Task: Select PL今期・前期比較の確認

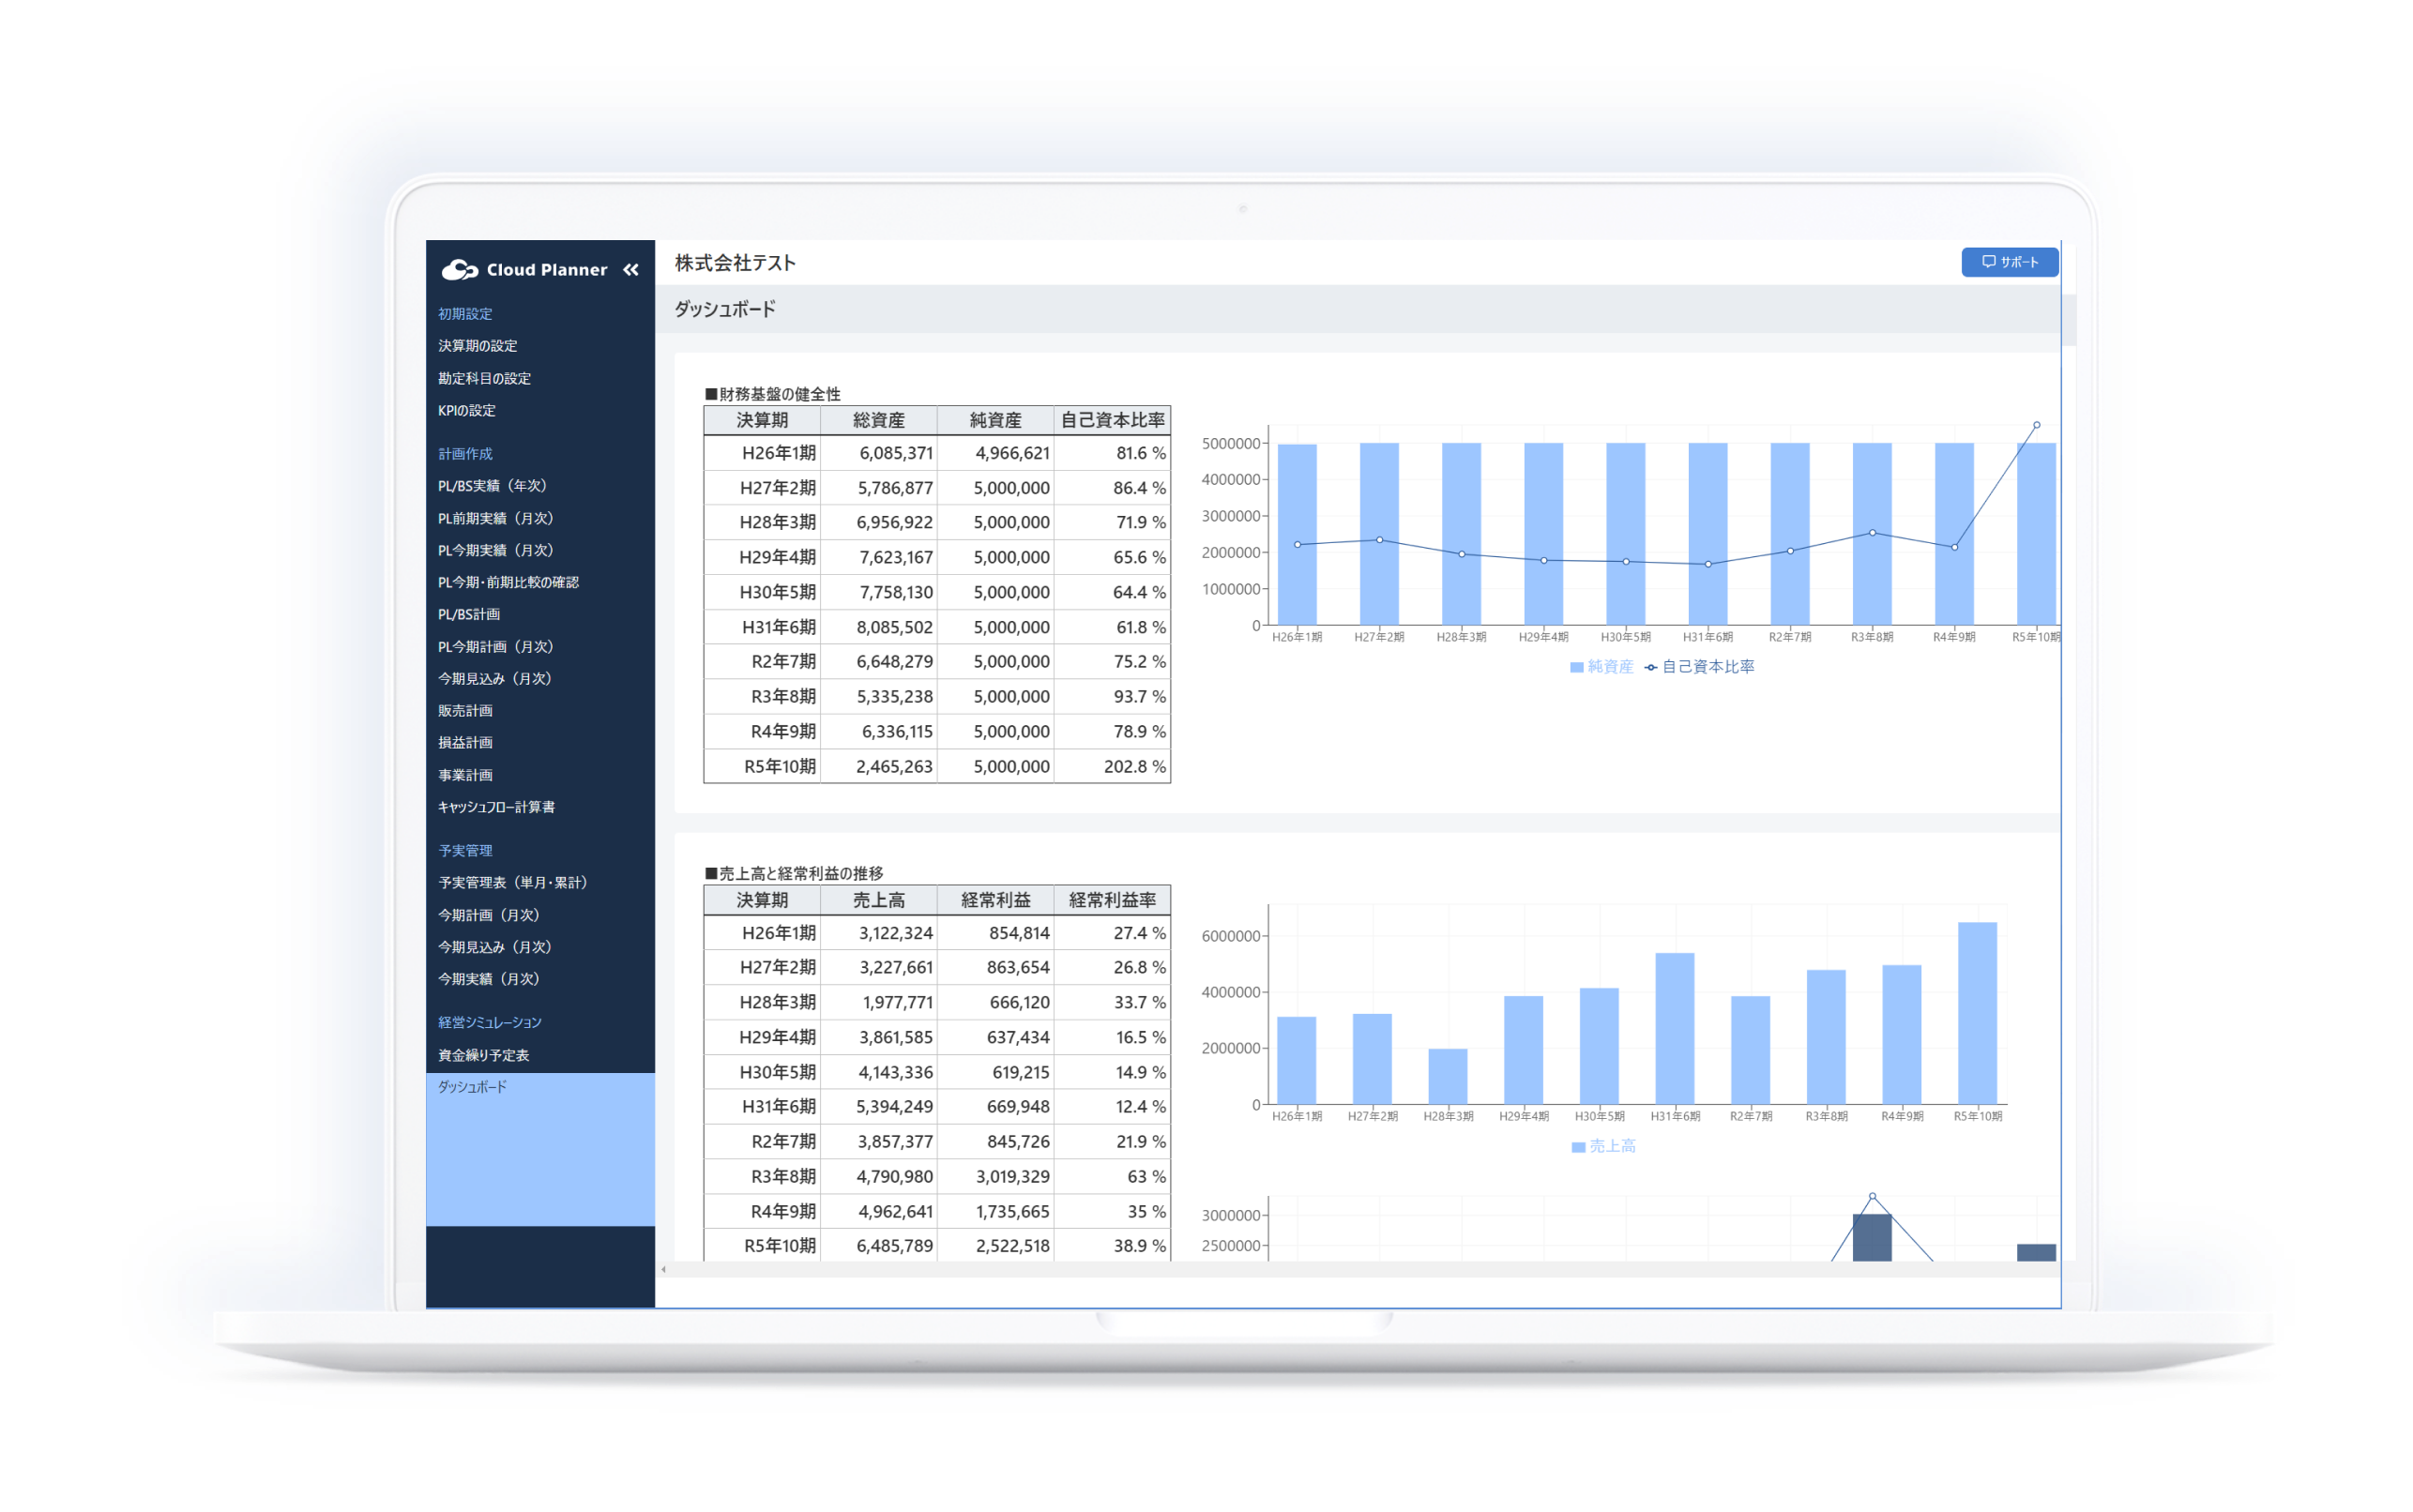Action: [510, 582]
